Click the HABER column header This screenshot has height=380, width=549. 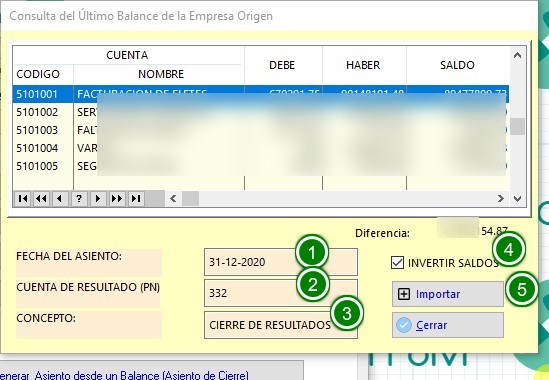[x=363, y=65]
